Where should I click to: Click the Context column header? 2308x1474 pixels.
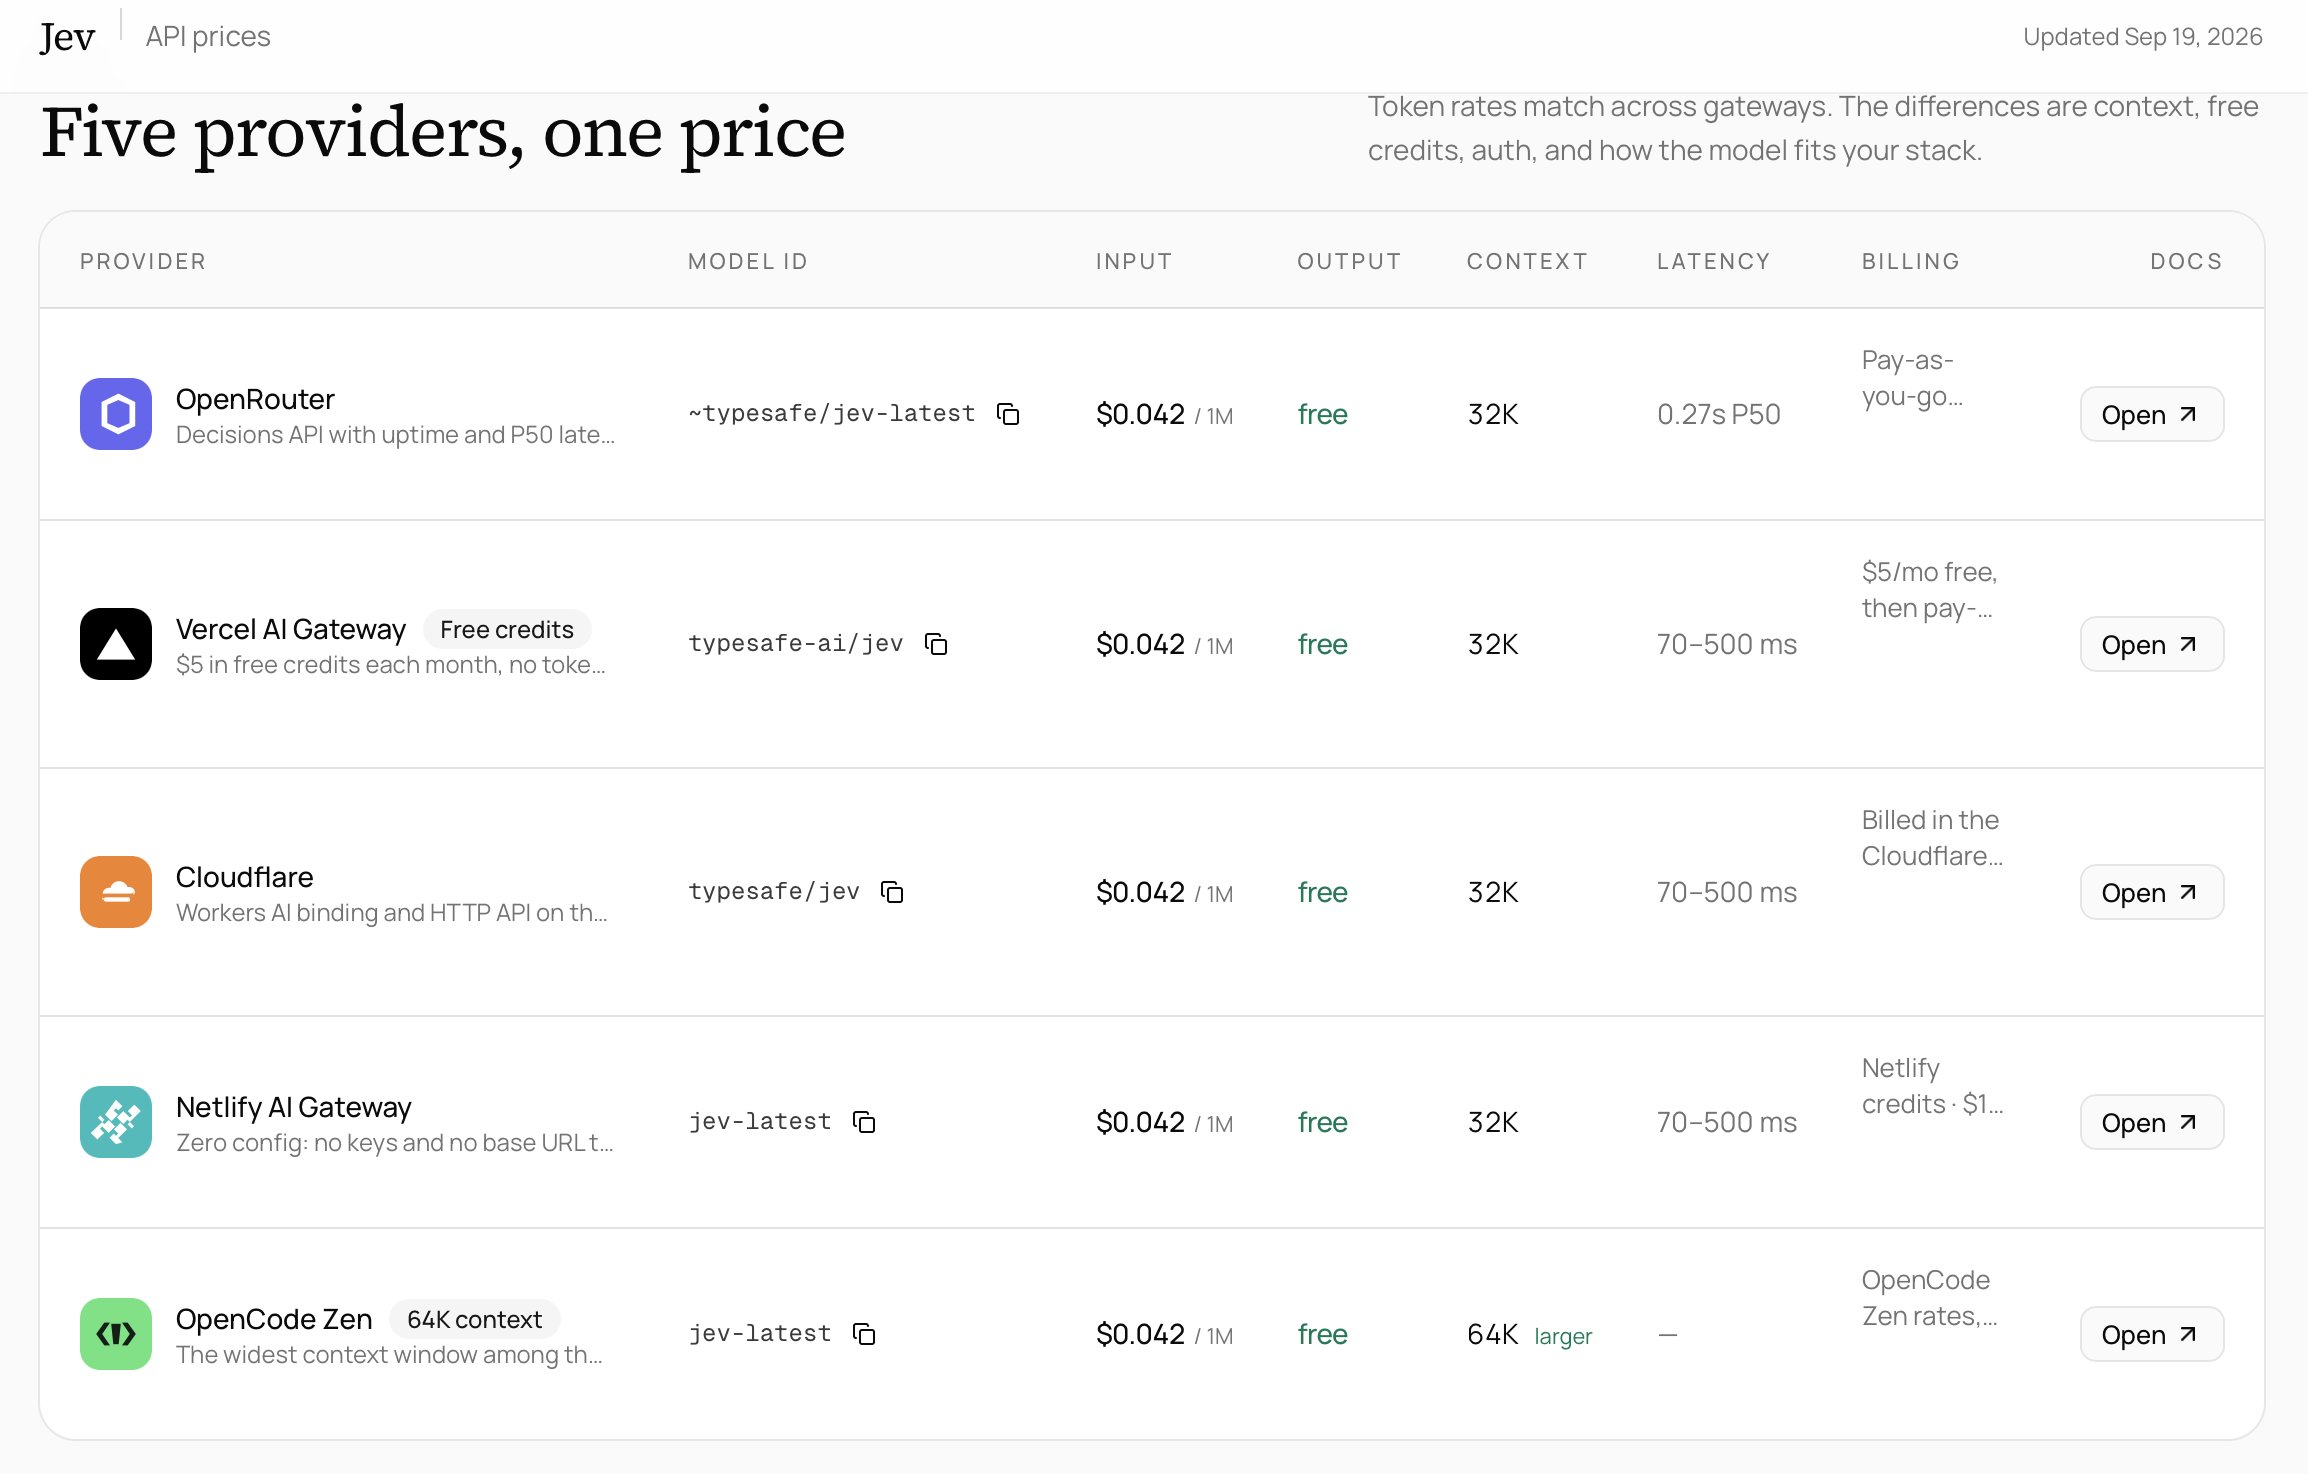click(1527, 261)
